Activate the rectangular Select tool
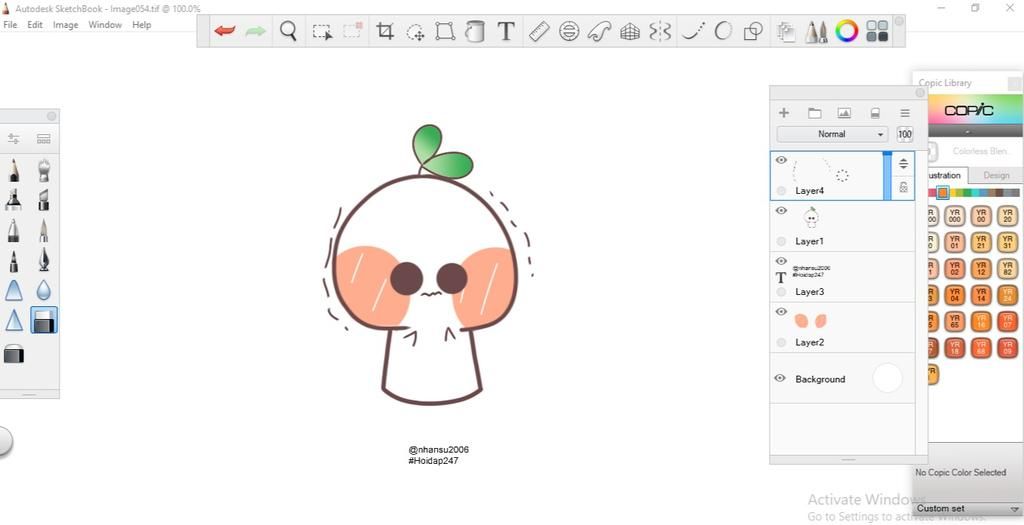Image resolution: width=1024 pixels, height=525 pixels. (x=322, y=31)
